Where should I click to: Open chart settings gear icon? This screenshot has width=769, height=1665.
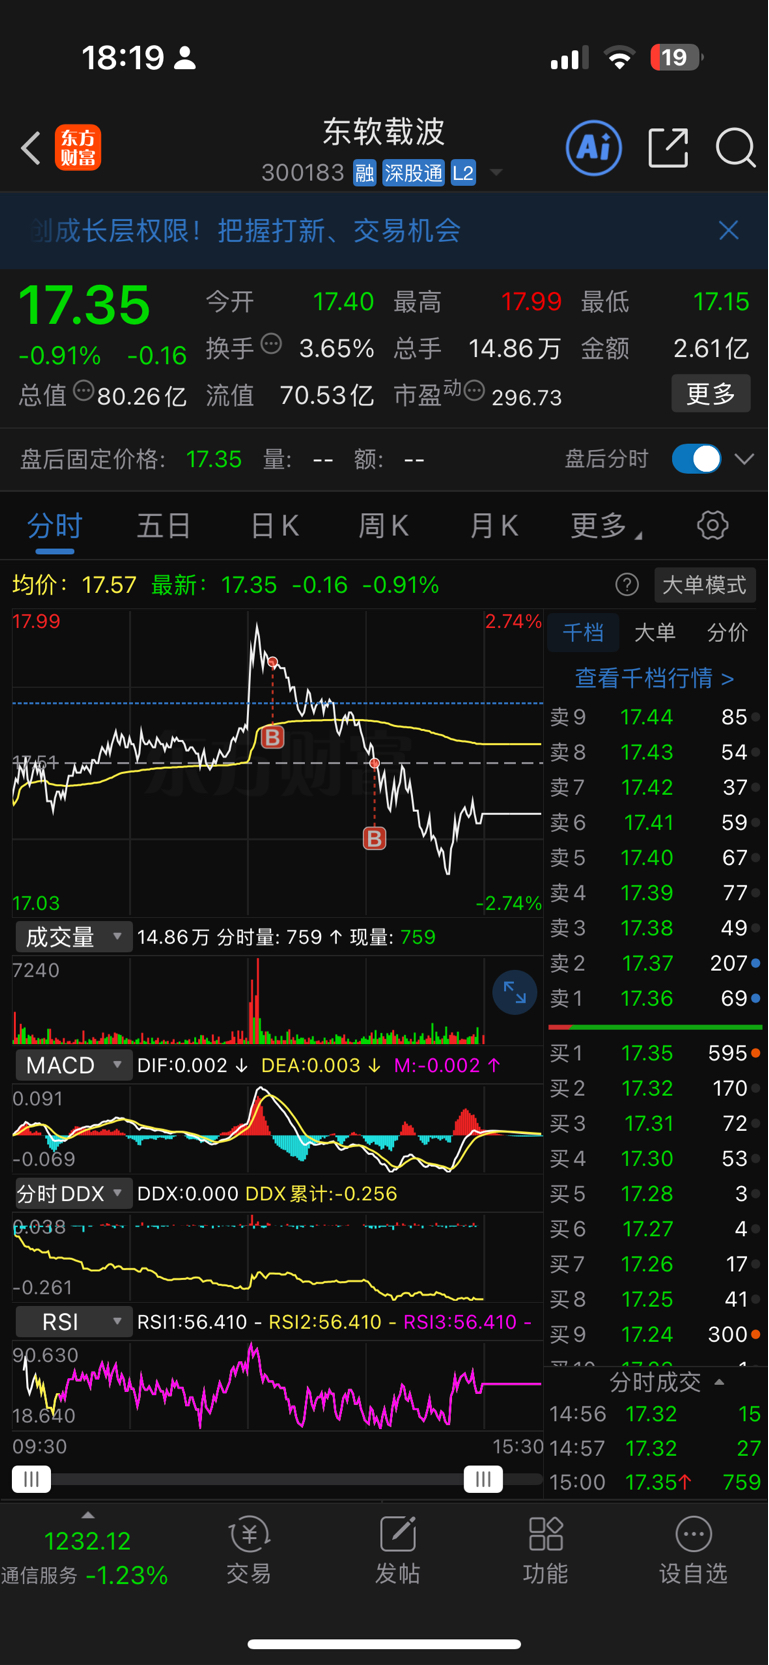click(x=713, y=525)
